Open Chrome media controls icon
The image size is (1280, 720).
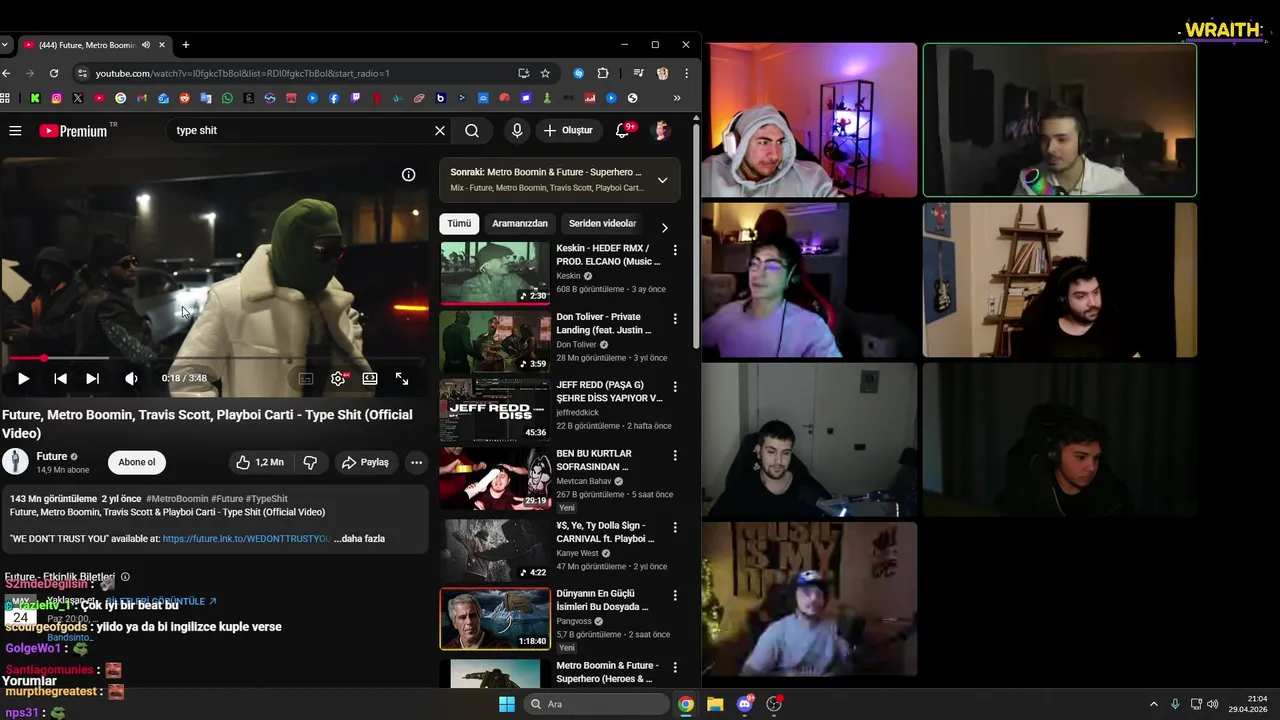[x=638, y=73]
